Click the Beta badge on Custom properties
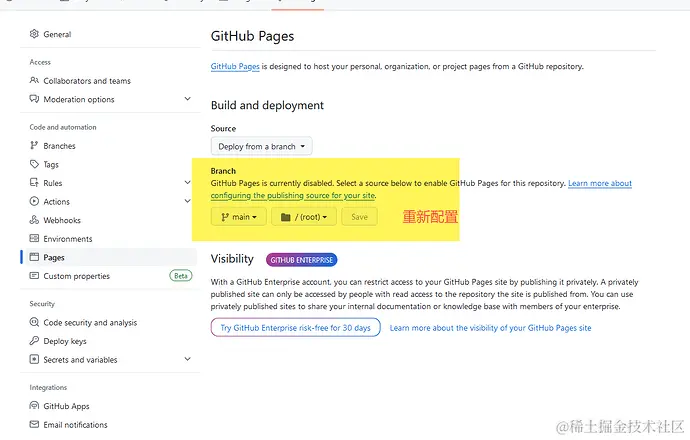The width and height of the screenshot is (690, 440). pos(181,276)
